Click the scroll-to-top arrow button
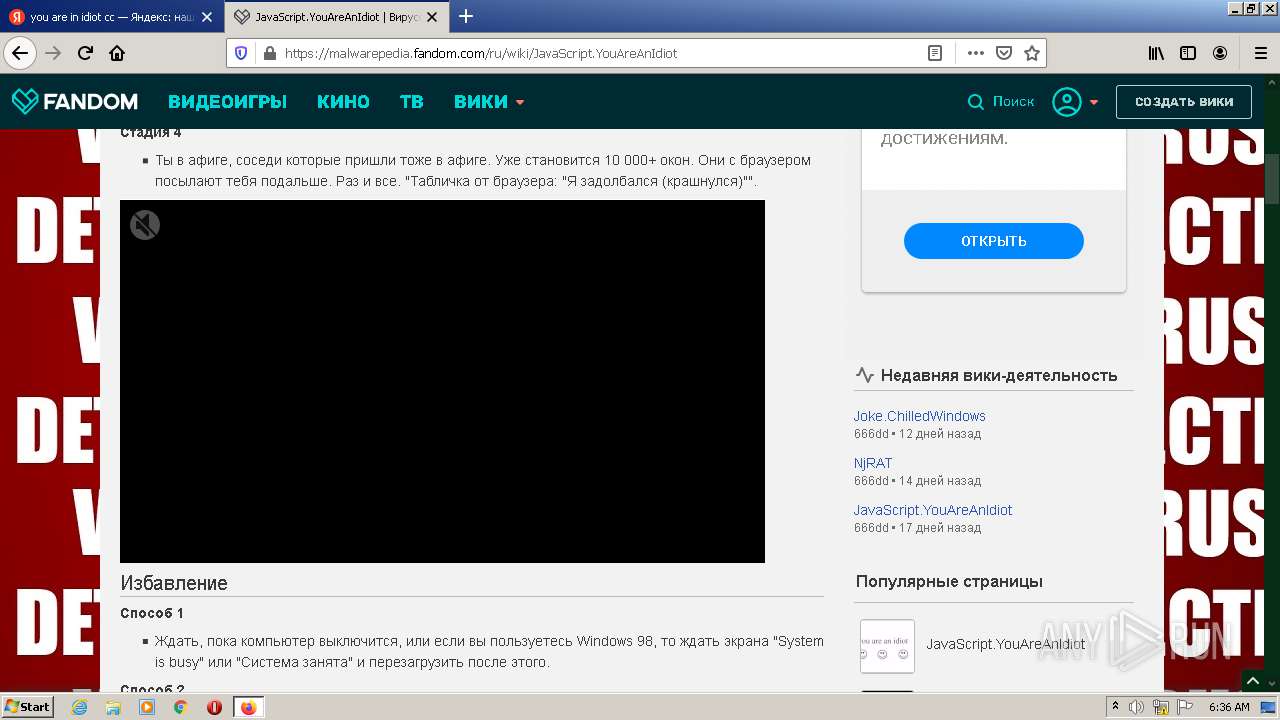Image resolution: width=1280 pixels, height=720 pixels. [x=1252, y=680]
